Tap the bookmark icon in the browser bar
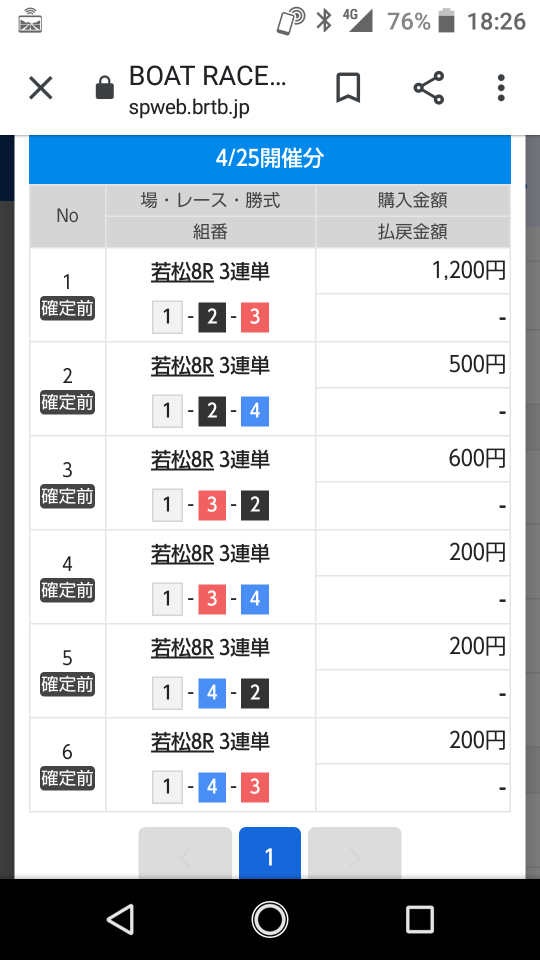Screen dimensions: 540x960 coord(348,88)
